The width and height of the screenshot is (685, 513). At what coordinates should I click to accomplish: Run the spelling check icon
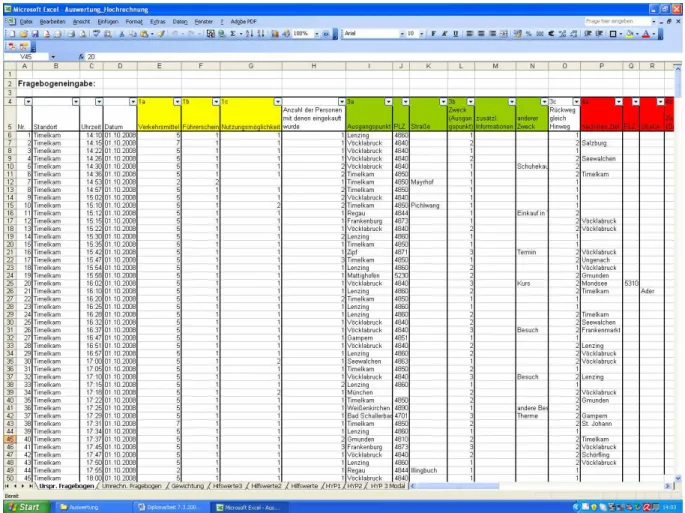pos(97,34)
